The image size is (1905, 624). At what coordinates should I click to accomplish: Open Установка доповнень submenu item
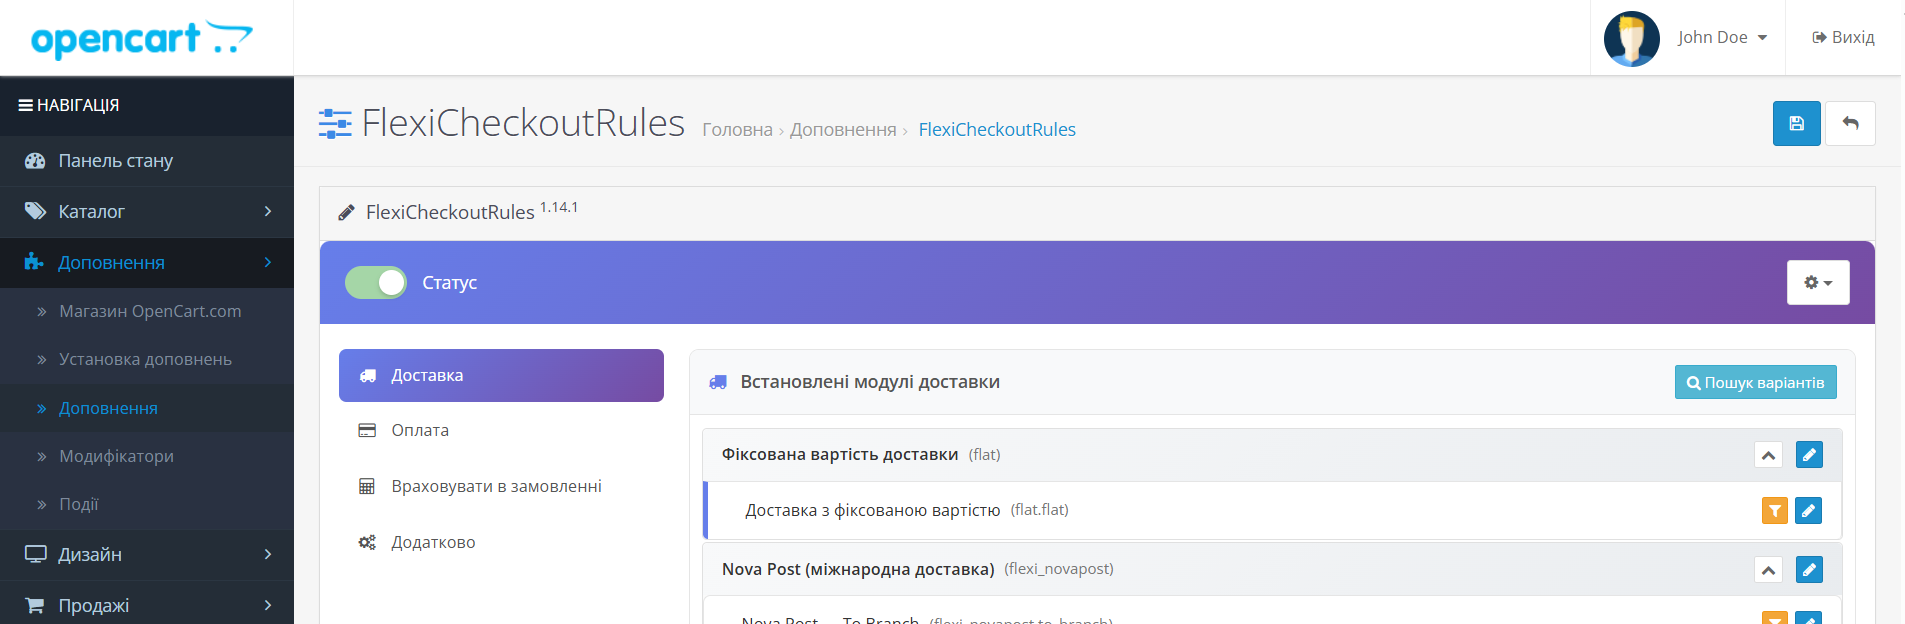pyautogui.click(x=147, y=359)
